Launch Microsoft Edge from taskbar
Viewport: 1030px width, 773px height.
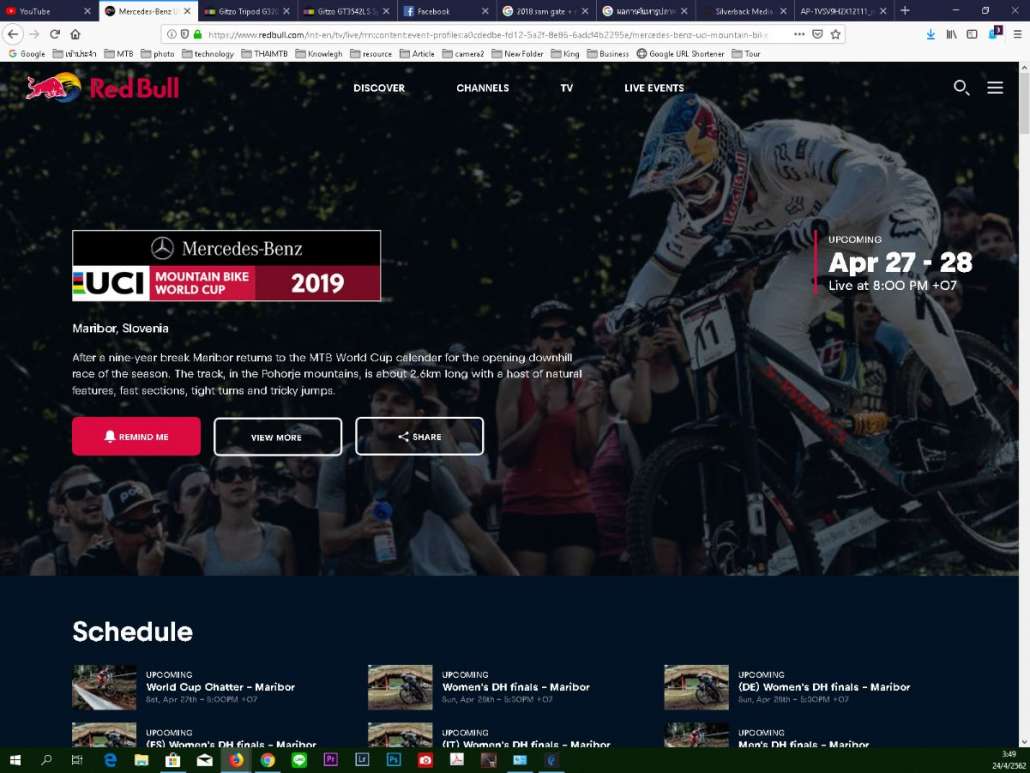(110, 760)
